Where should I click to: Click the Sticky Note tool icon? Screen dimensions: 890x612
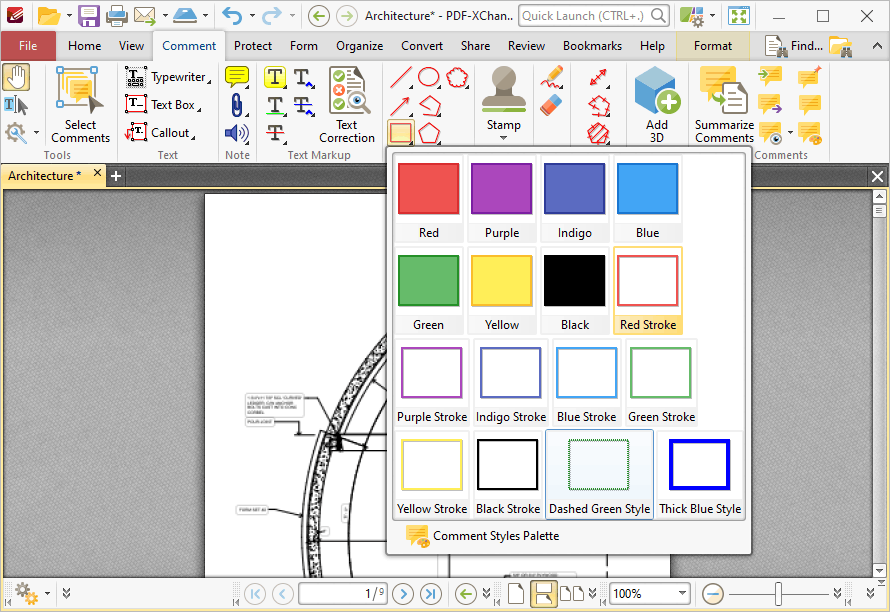237,77
